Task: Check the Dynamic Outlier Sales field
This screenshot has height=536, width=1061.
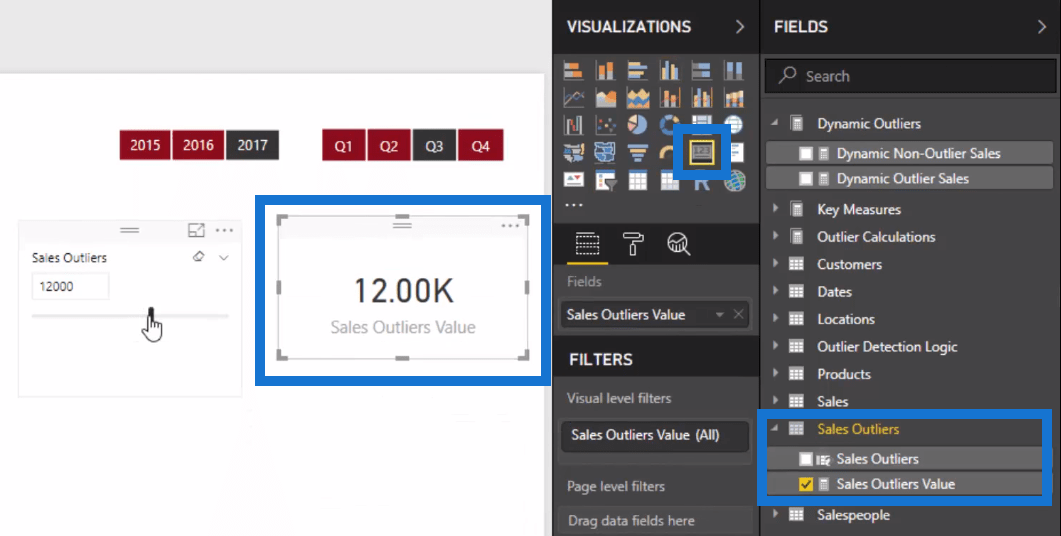Action: 805,179
